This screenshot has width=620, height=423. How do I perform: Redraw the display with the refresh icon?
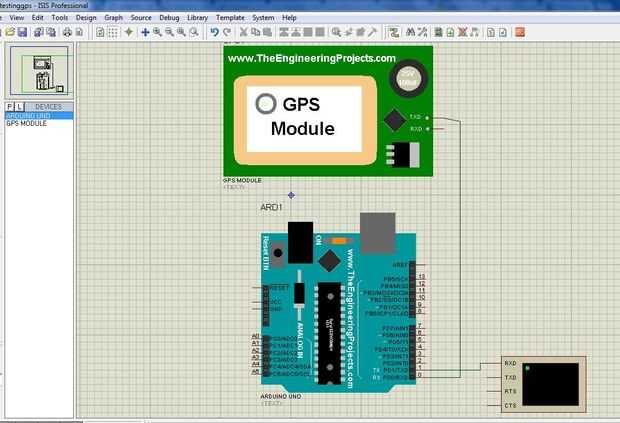point(100,32)
